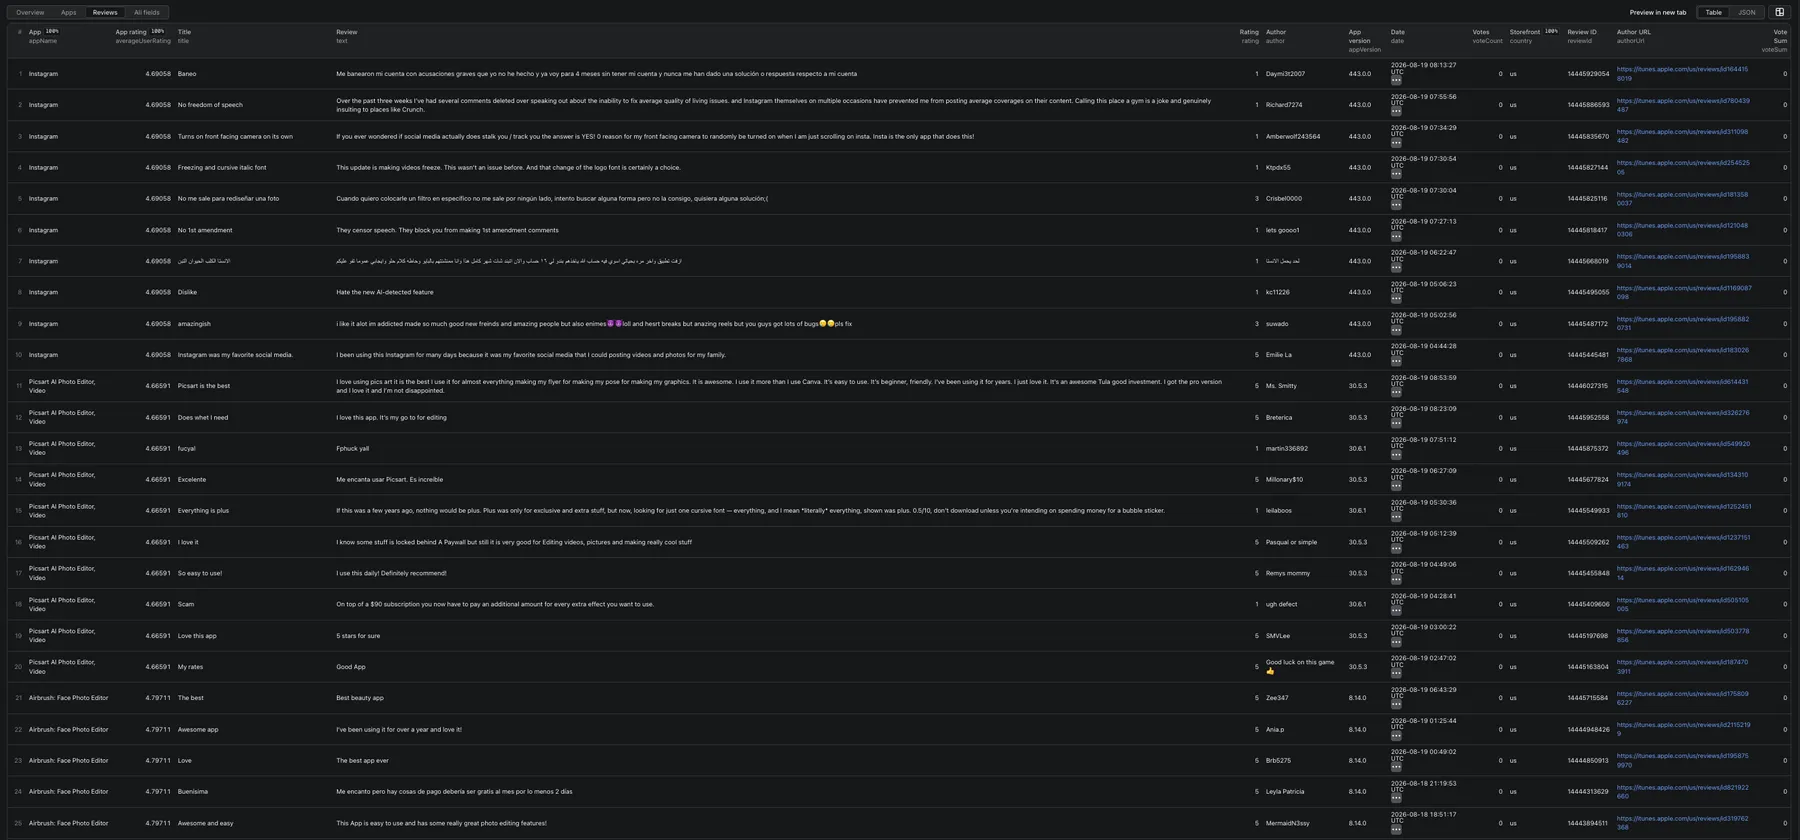Open author URL for Emilie La

(1683, 355)
